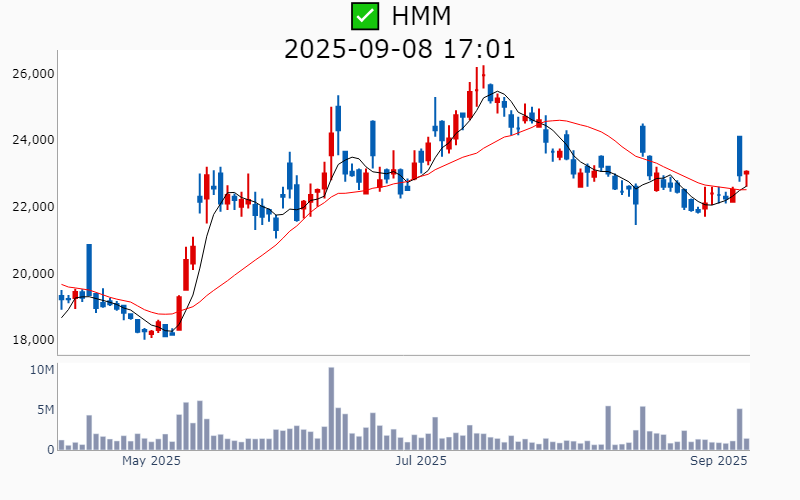Image resolution: width=800 pixels, height=500 pixels.
Task: Click the 20,000 price axis label
Action: [33, 273]
